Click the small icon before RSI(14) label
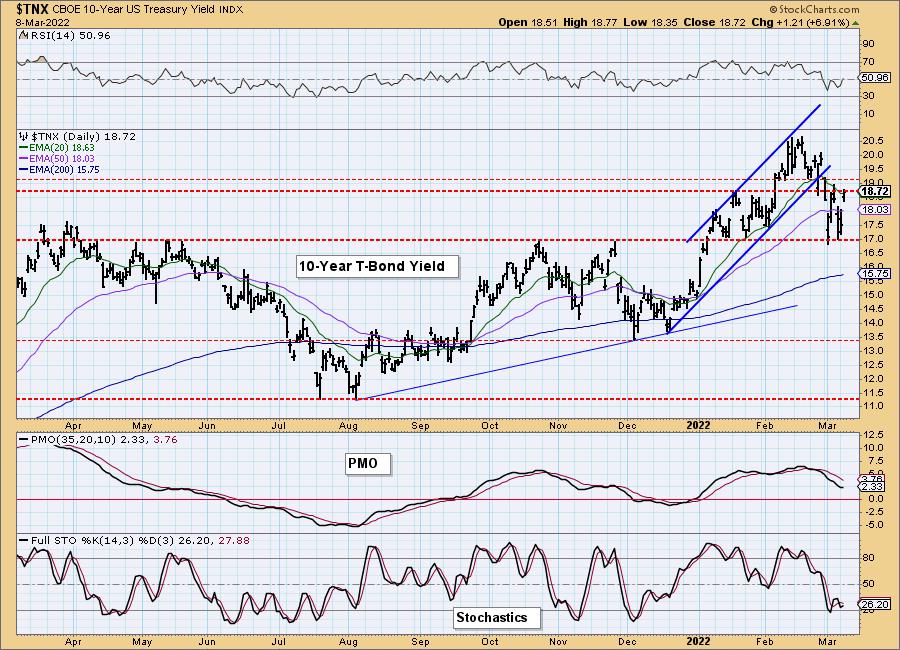 23,36
